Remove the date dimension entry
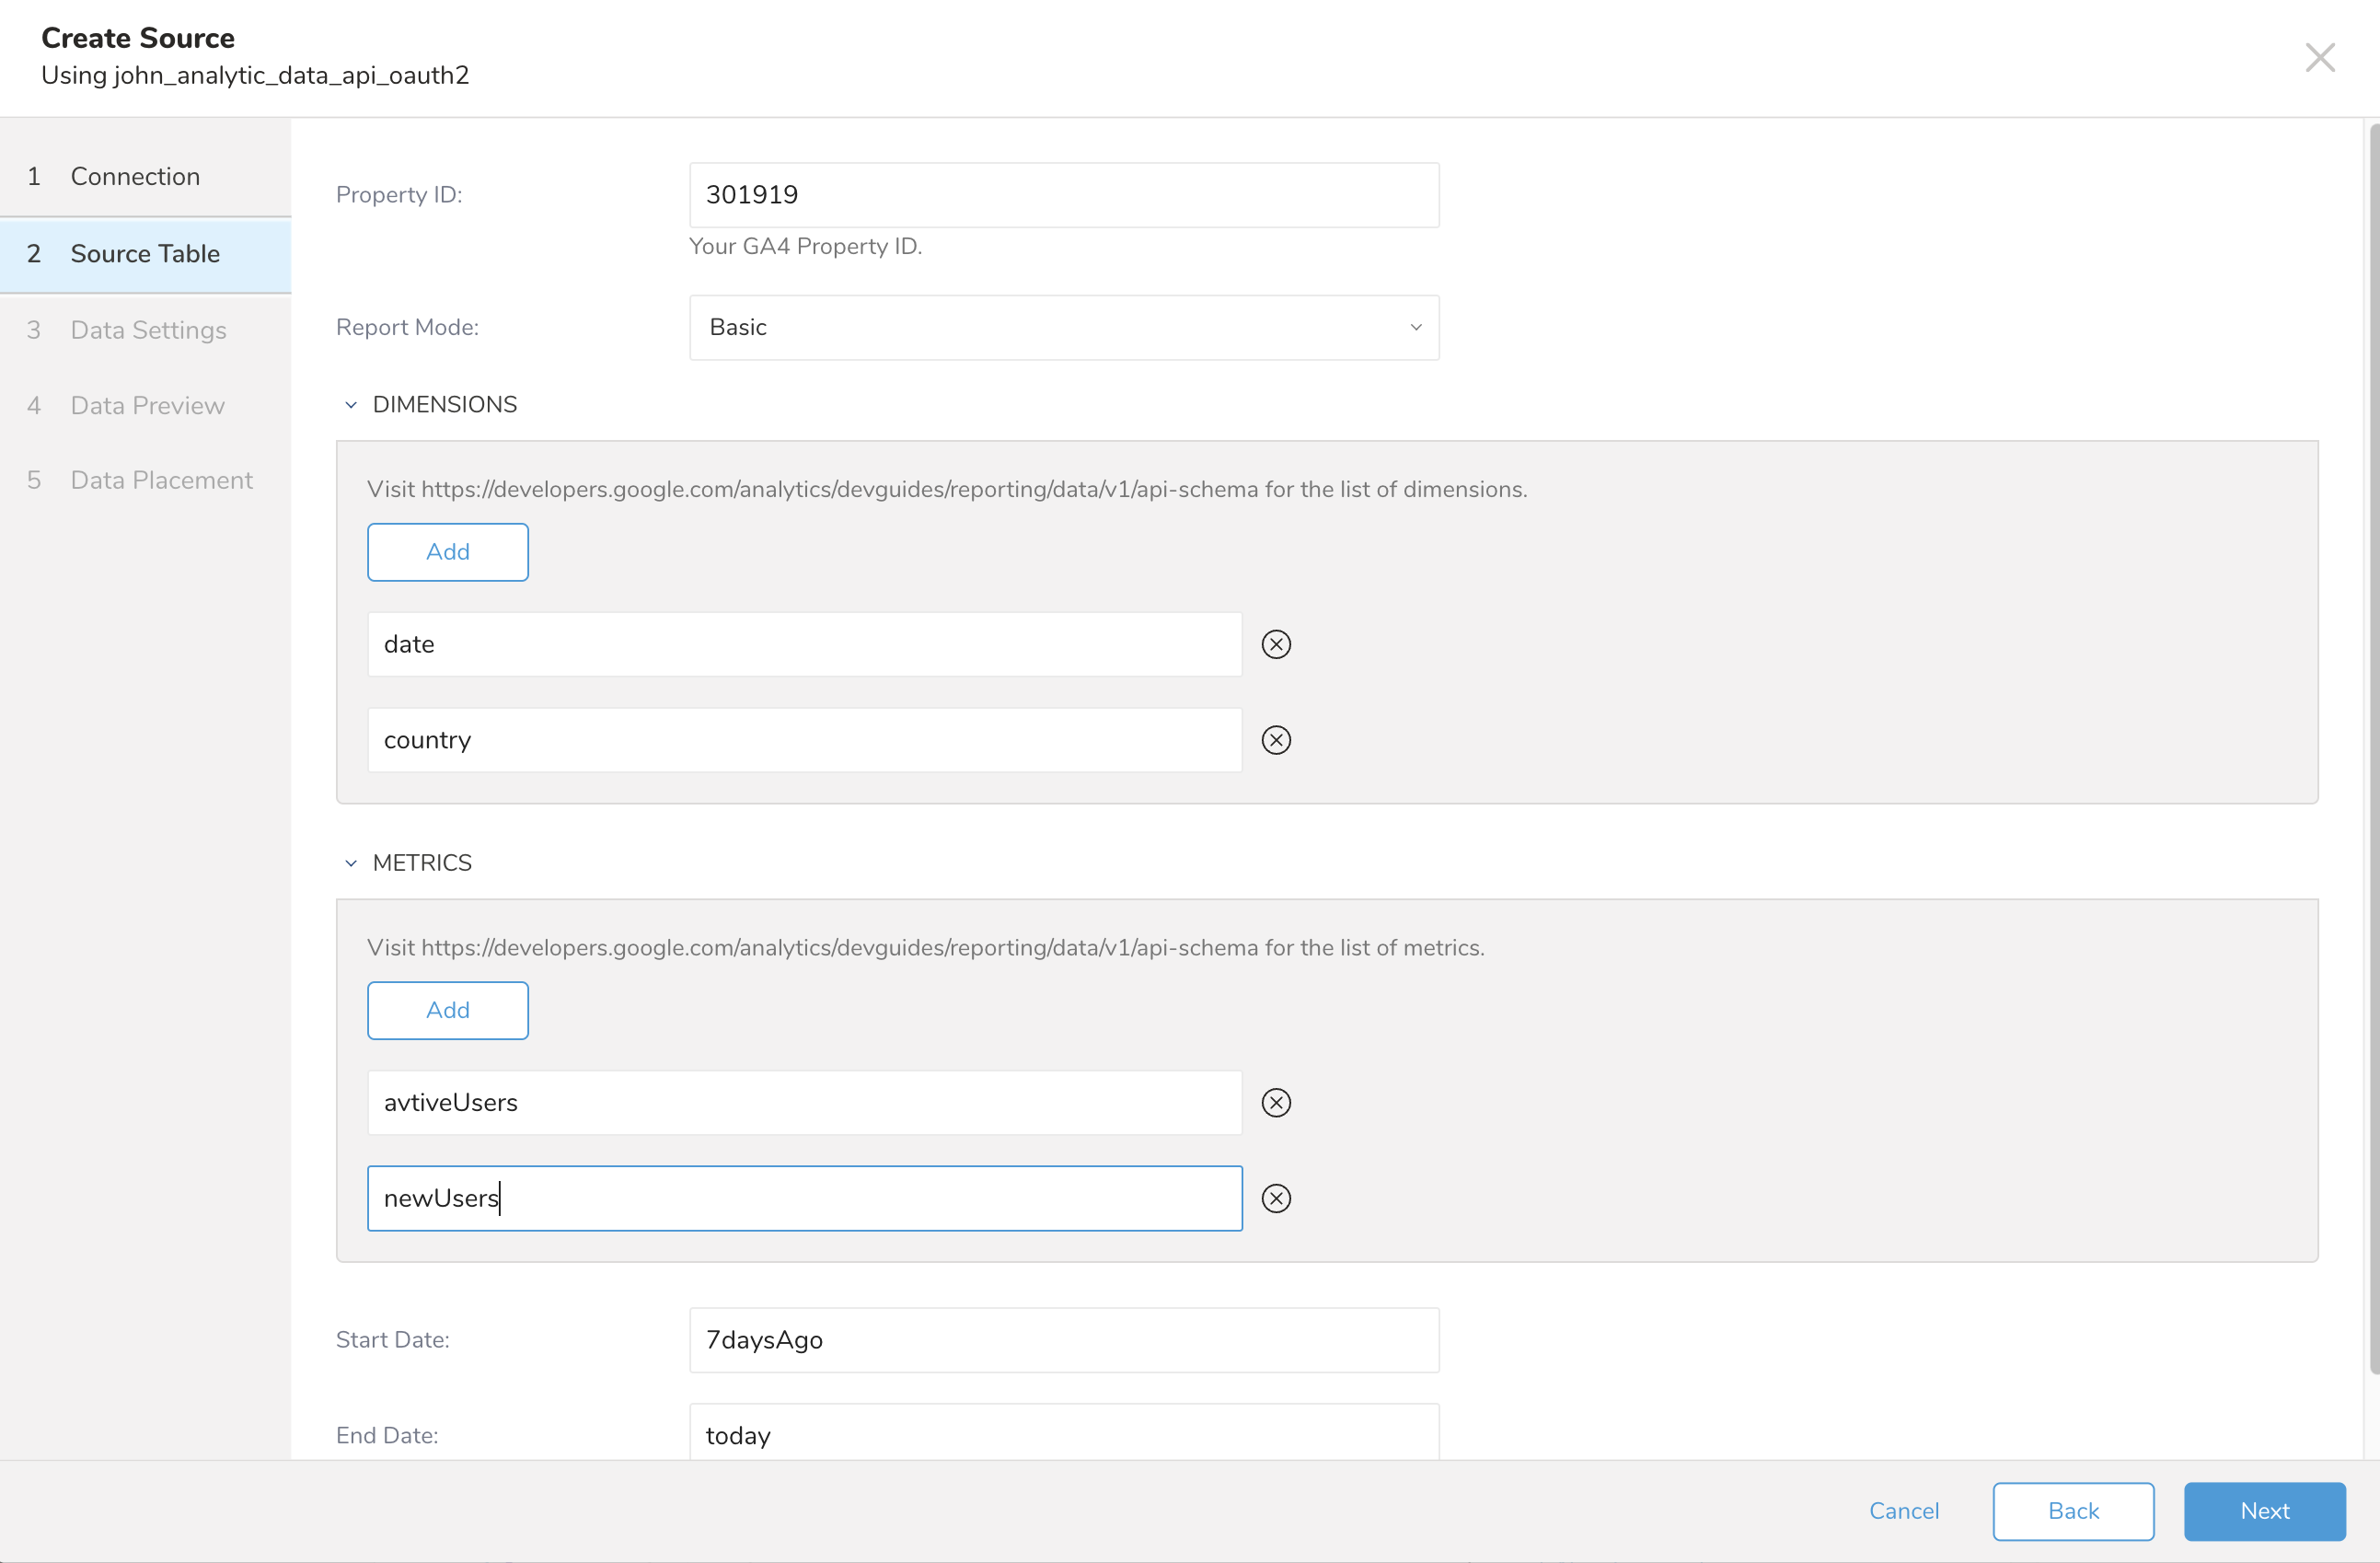This screenshot has width=2380, height=1563. [x=1275, y=644]
